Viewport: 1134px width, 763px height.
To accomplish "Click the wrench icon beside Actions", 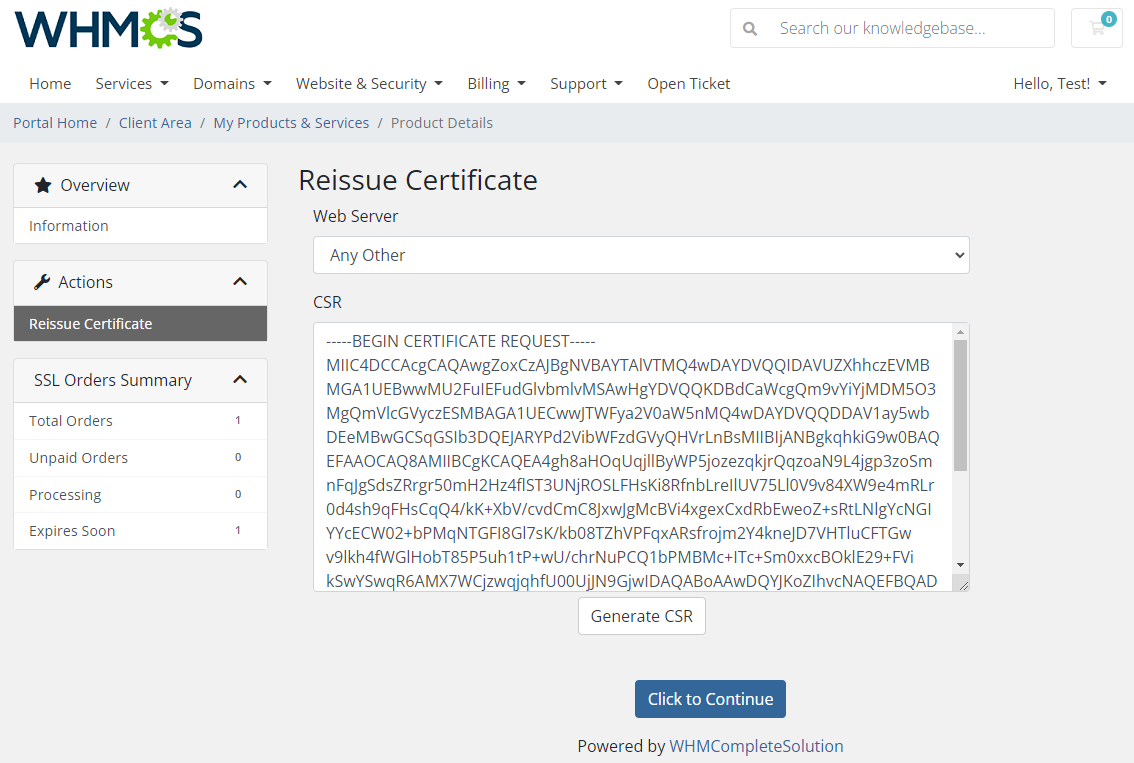I will 42,281.
